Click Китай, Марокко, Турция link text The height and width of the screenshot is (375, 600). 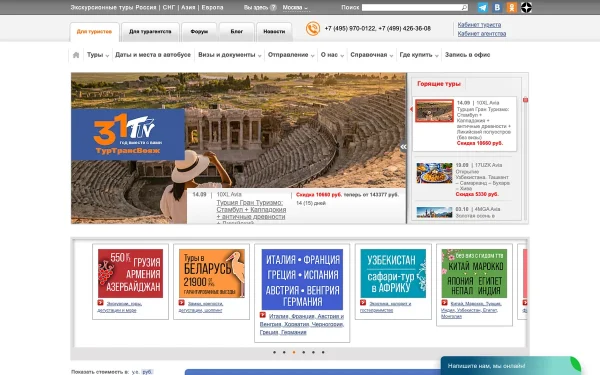click(x=471, y=310)
